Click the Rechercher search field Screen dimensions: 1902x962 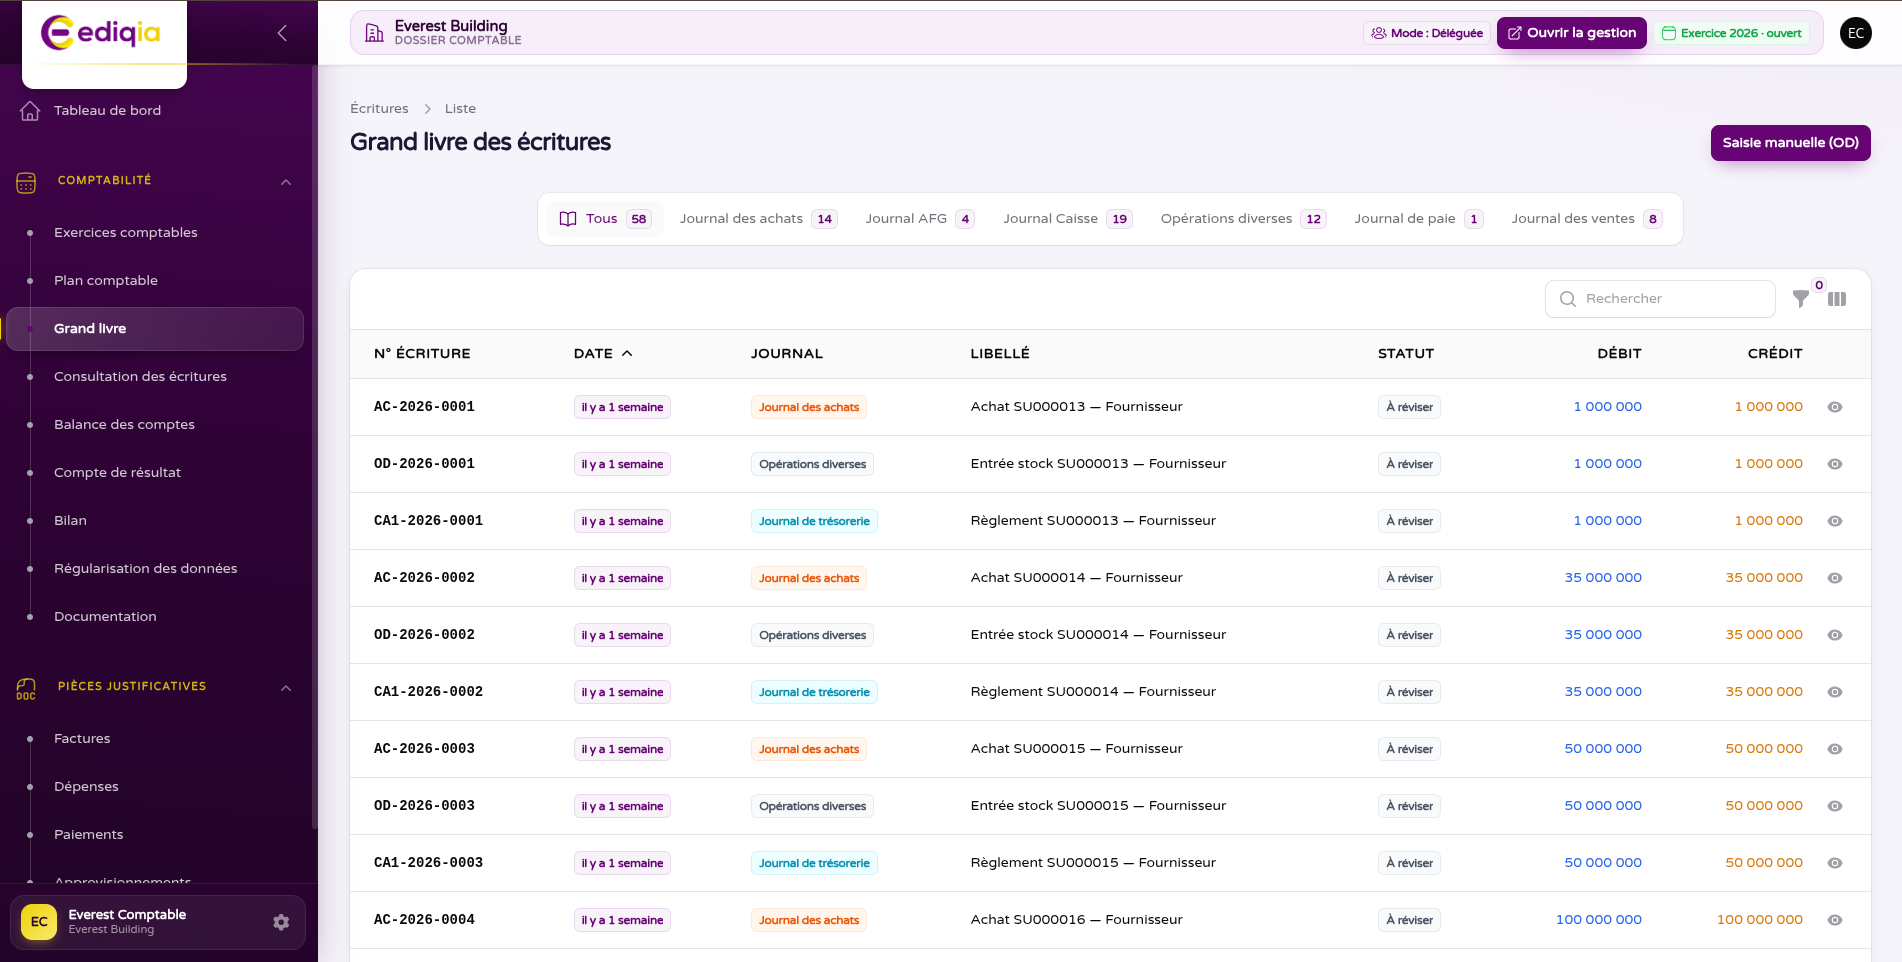click(1660, 299)
